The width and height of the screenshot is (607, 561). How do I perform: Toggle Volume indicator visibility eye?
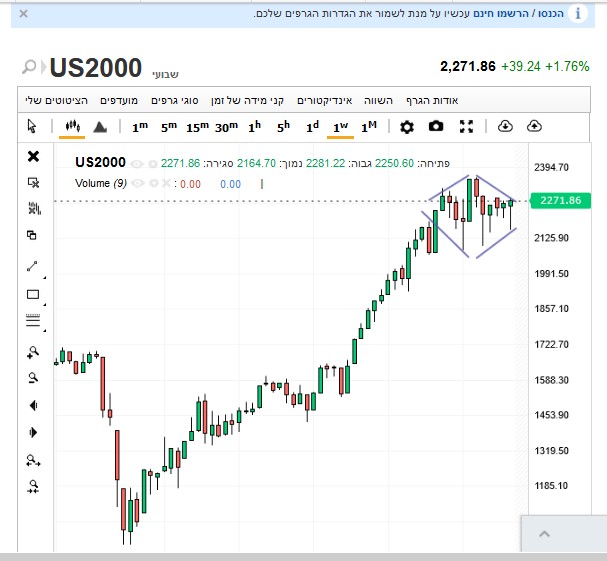click(x=137, y=184)
